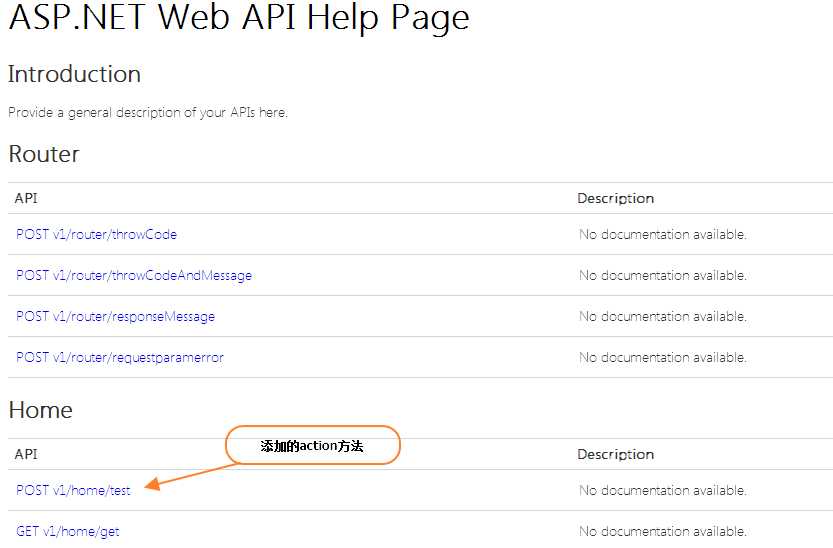Click the ASP.NET Web API Help Page title

239,18
